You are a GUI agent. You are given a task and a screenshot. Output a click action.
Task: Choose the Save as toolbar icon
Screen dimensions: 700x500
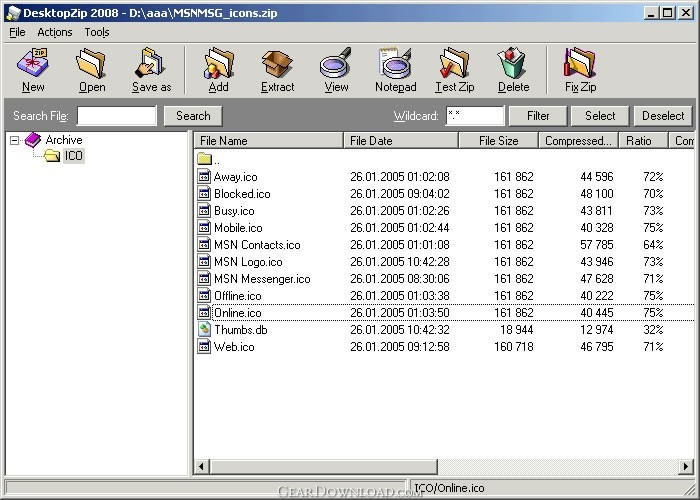tap(151, 64)
